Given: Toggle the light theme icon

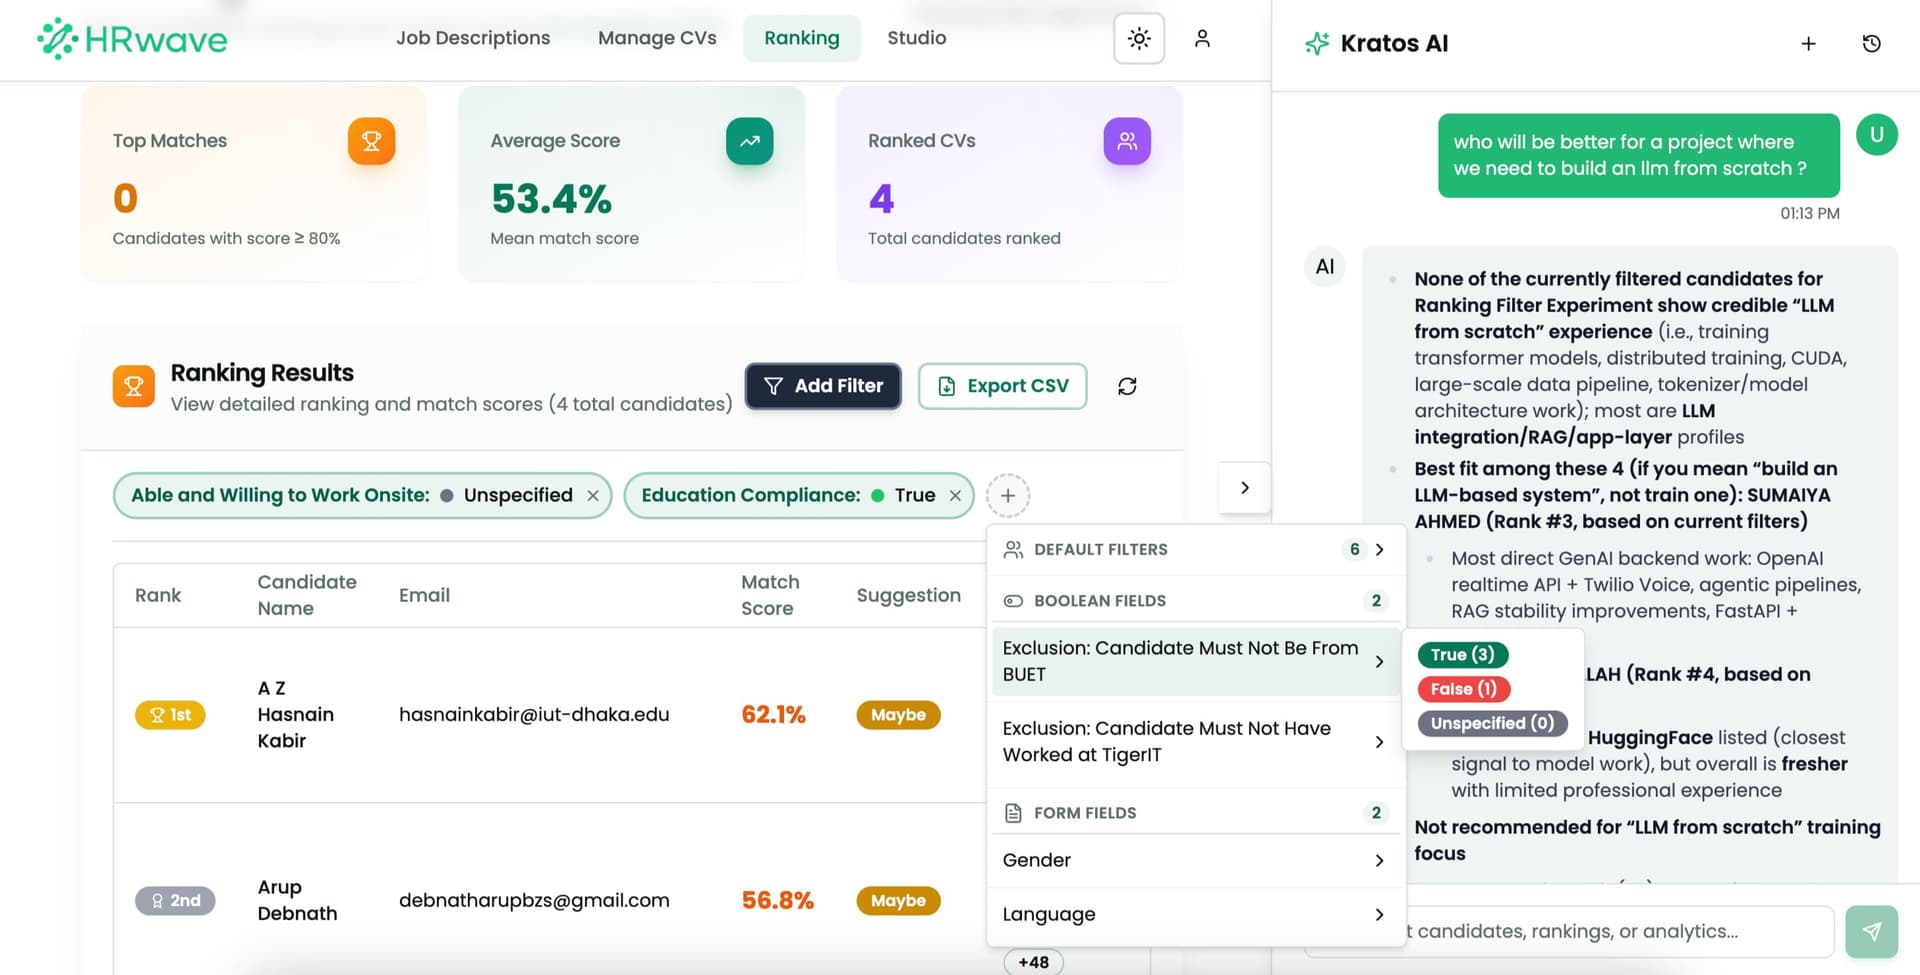Looking at the screenshot, I should (x=1138, y=38).
